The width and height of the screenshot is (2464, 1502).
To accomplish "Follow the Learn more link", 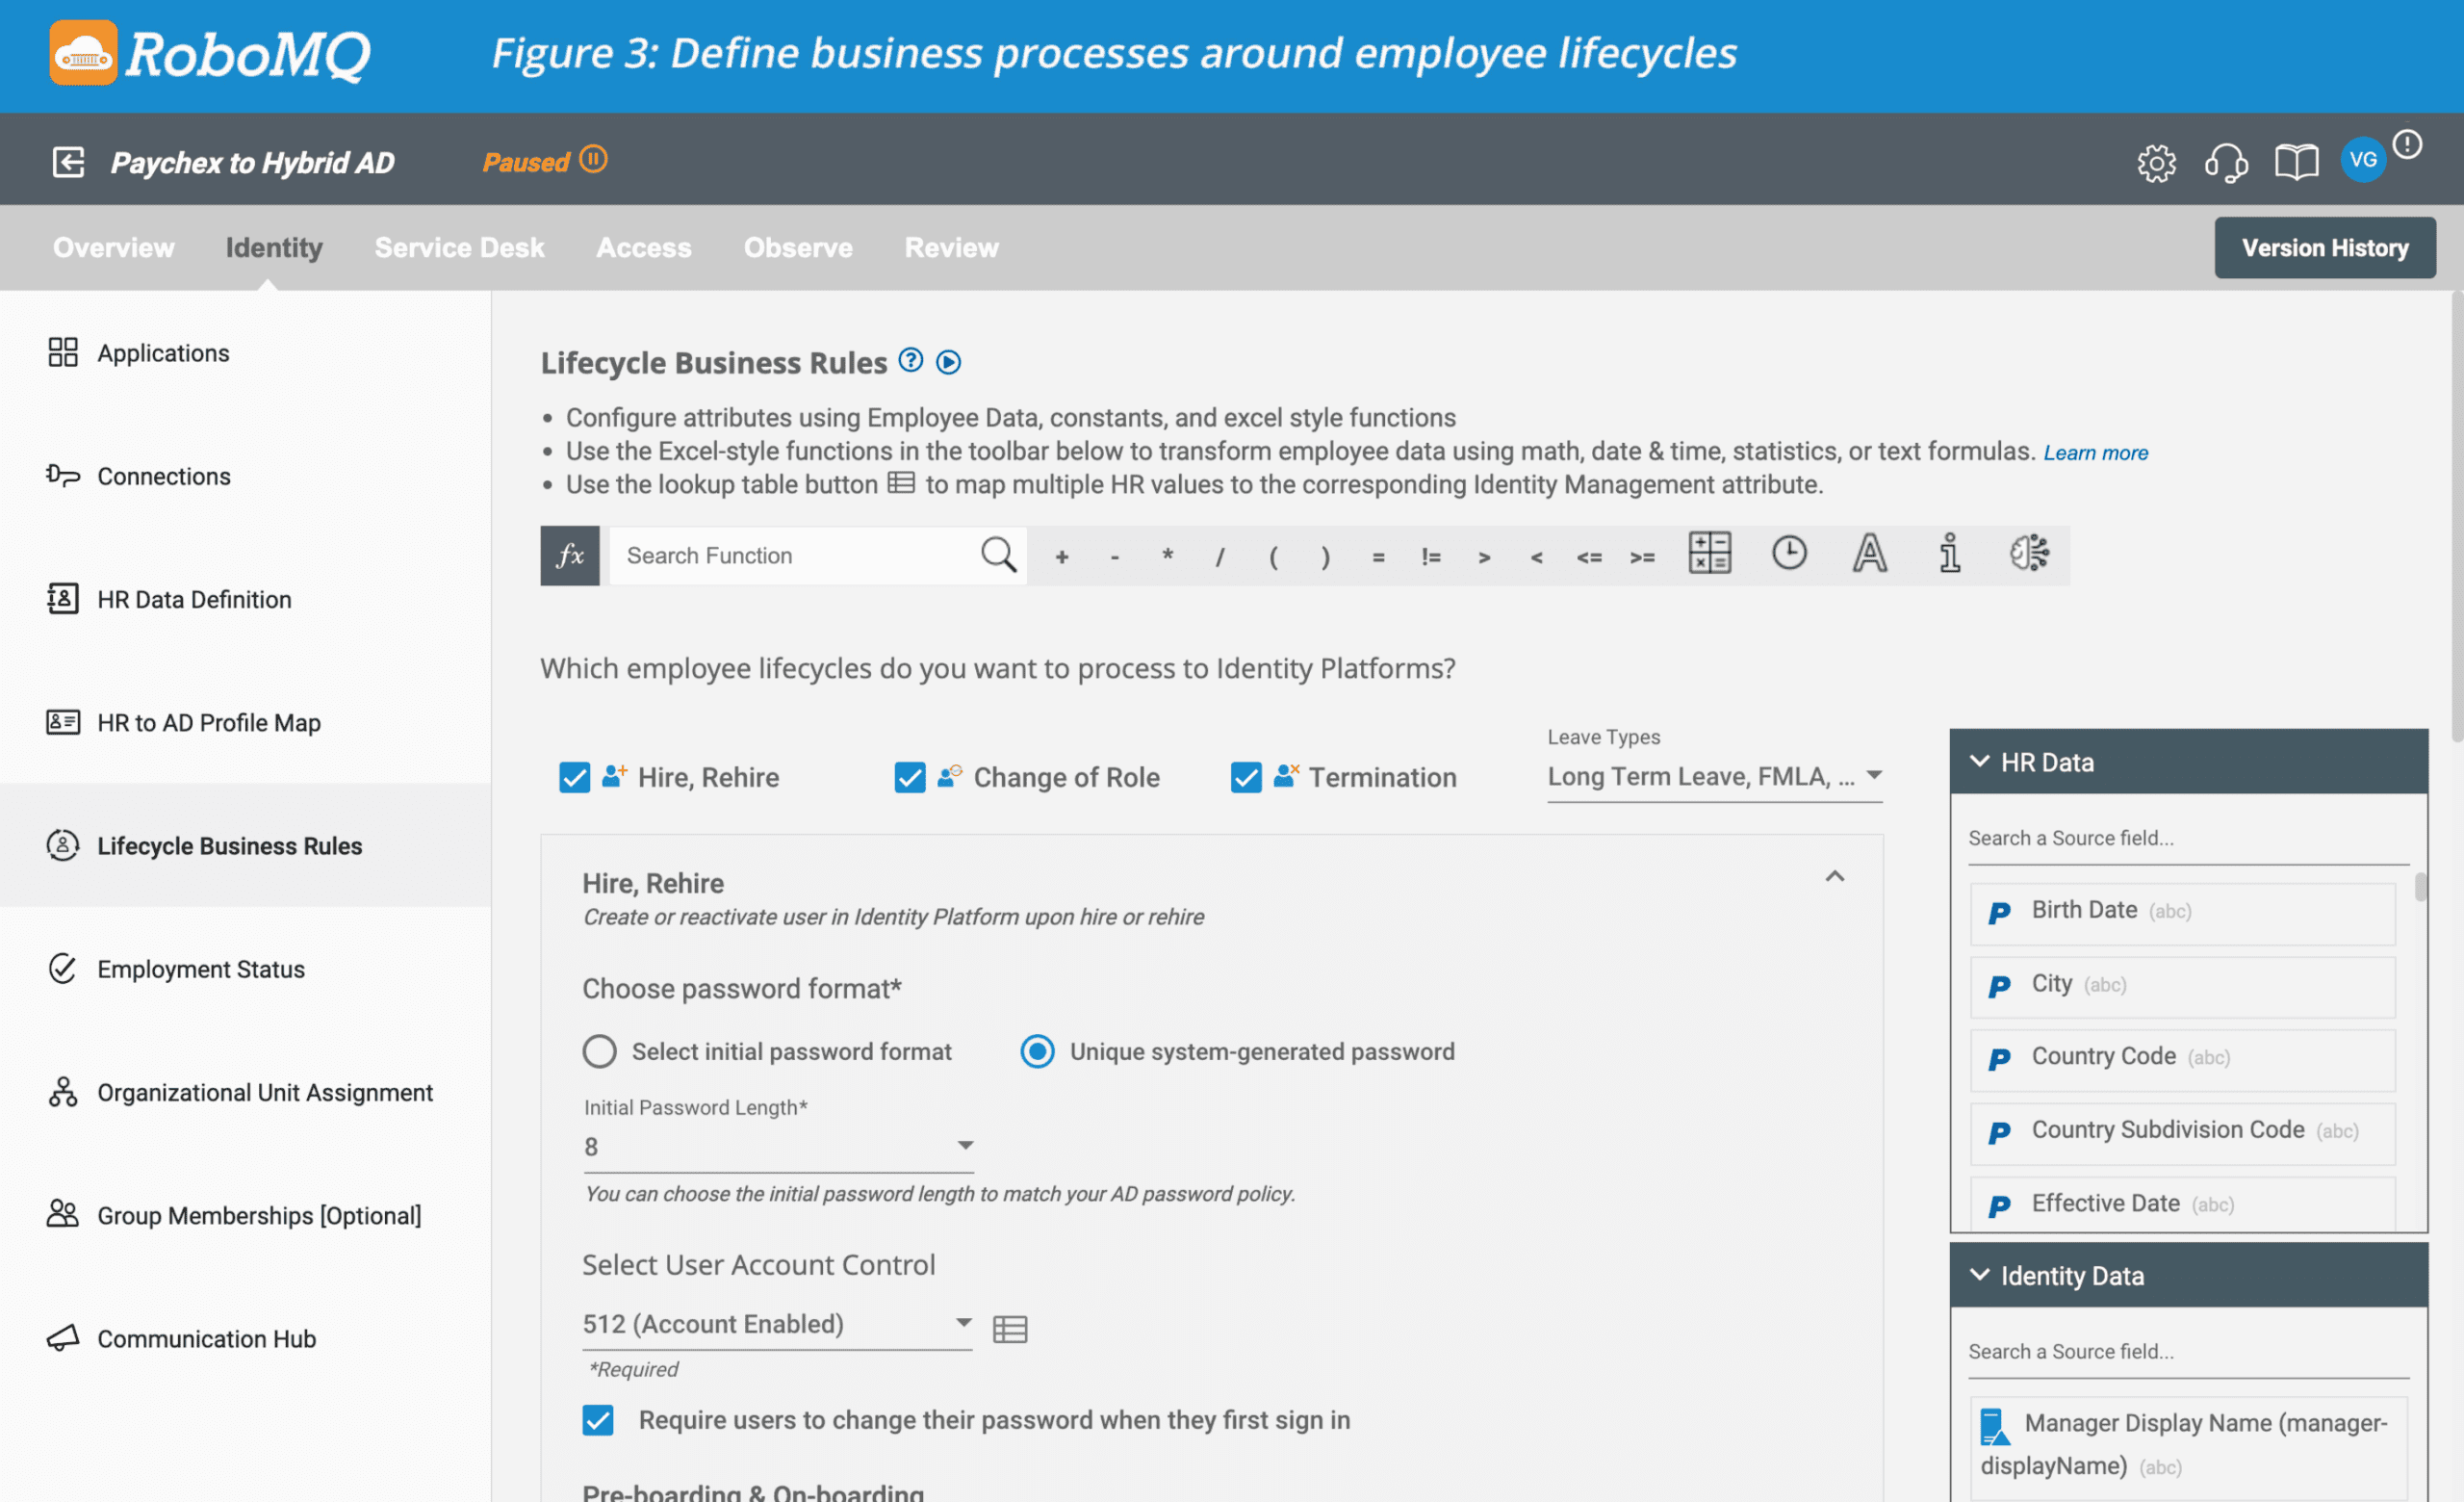I will (x=2095, y=453).
